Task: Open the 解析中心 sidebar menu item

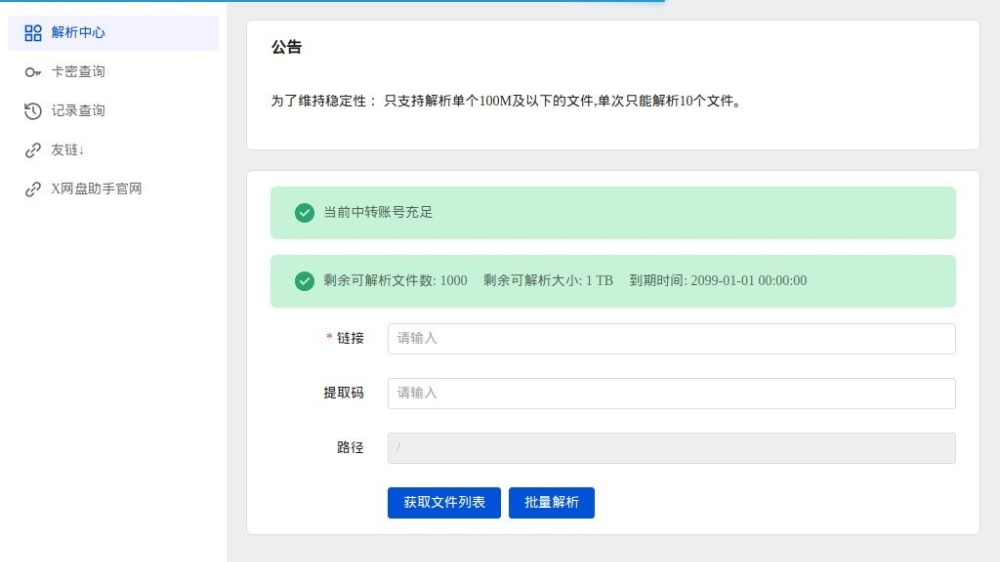Action: [x=78, y=33]
